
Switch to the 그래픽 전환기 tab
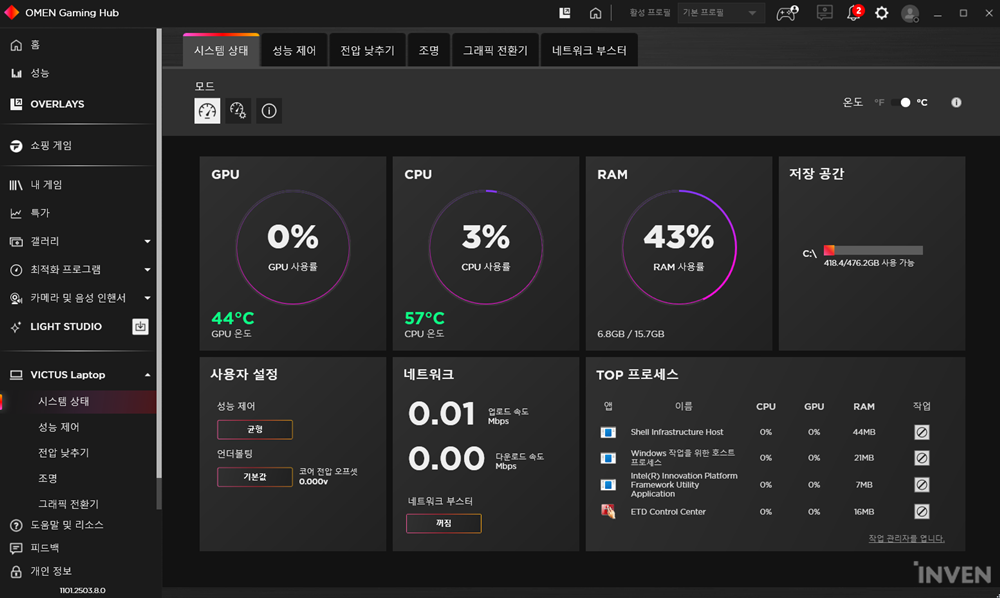[x=496, y=50]
